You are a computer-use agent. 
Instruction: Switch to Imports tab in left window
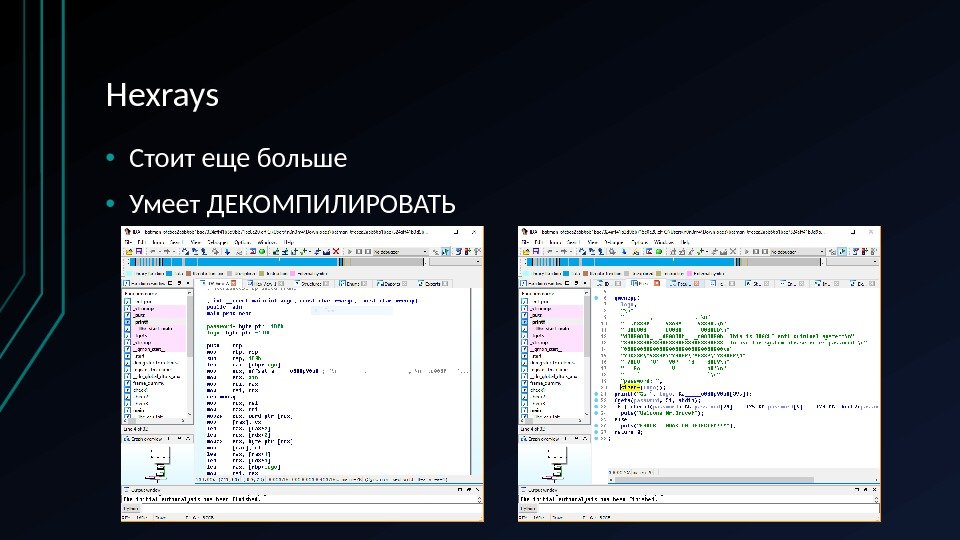point(392,283)
